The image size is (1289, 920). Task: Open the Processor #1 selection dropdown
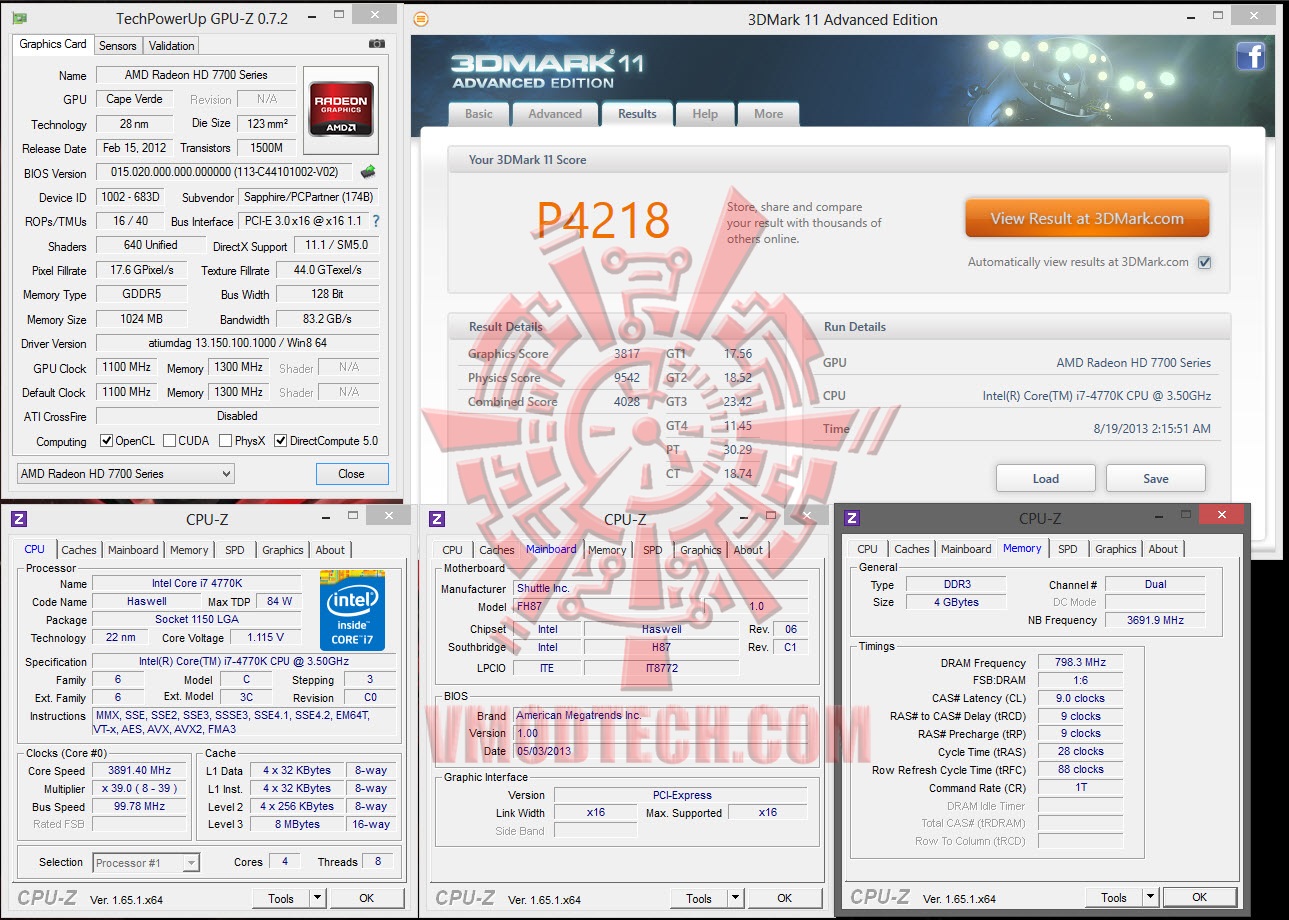[147, 862]
